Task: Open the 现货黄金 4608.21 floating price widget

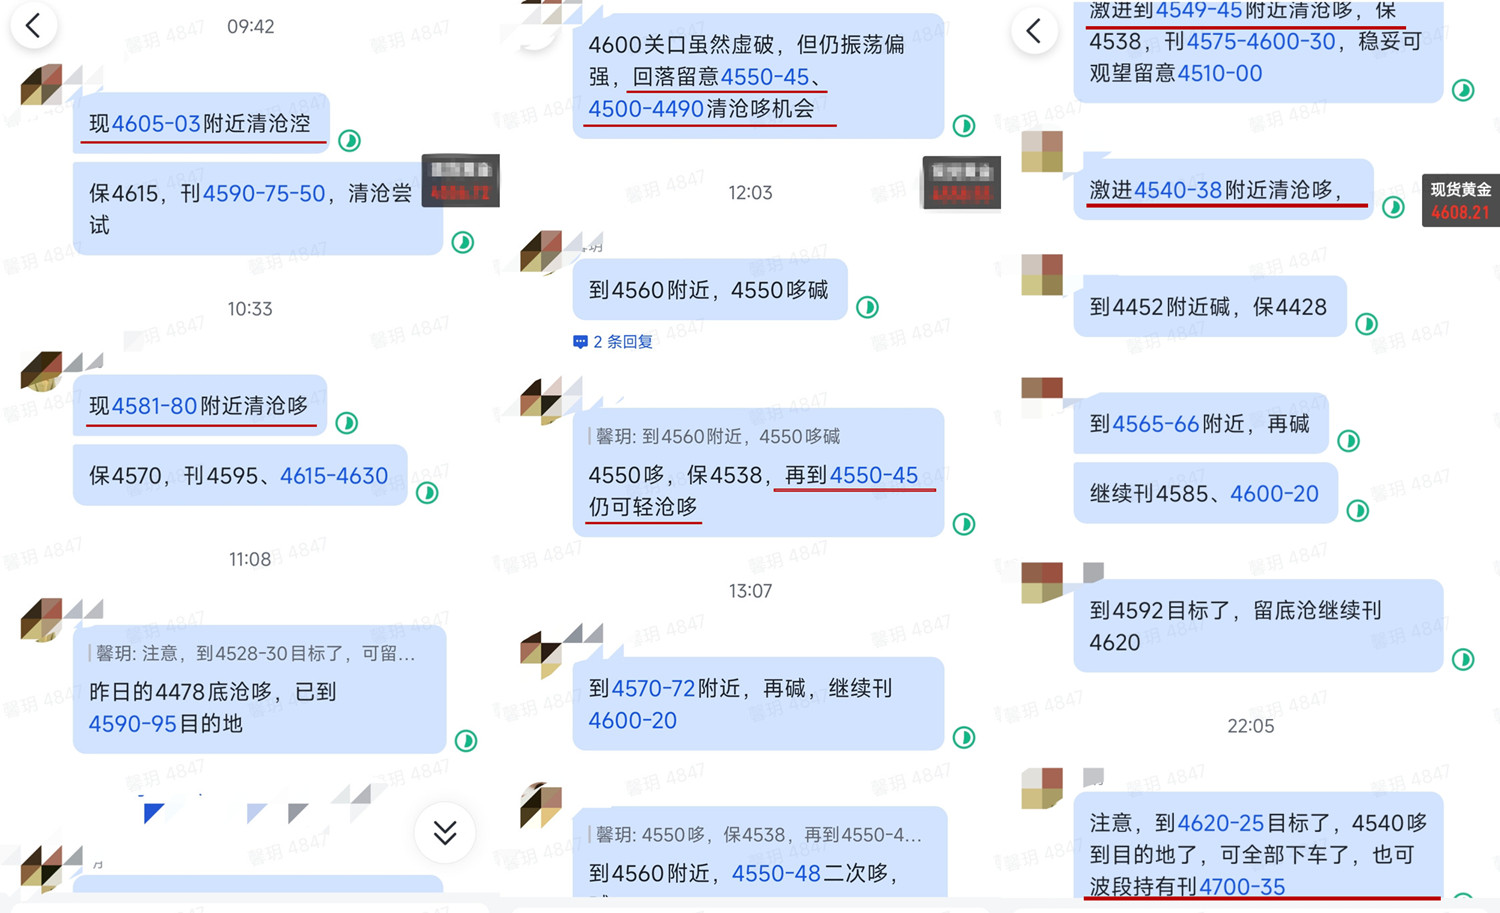Action: 1460,200
